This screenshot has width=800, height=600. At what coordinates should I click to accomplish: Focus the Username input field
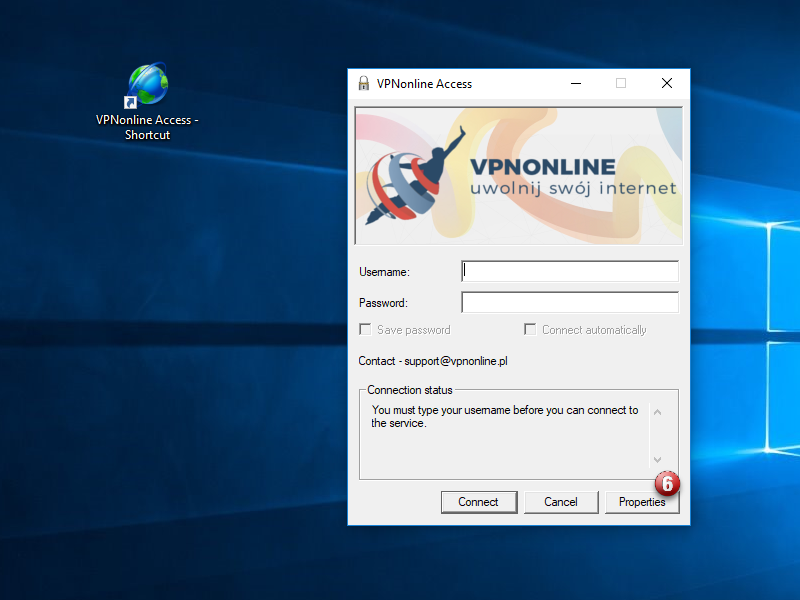[570, 271]
